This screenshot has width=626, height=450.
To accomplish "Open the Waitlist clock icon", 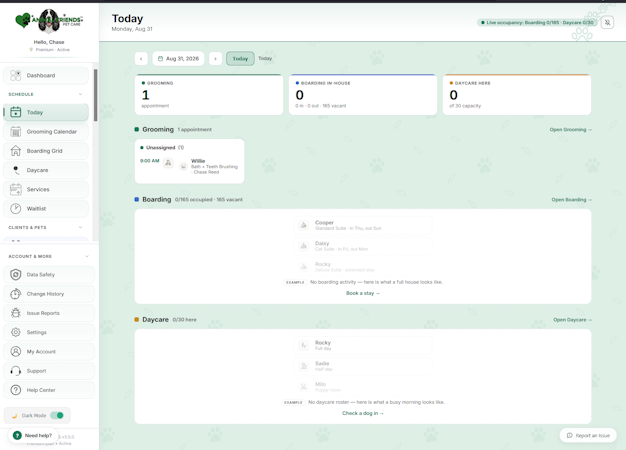I will [16, 208].
